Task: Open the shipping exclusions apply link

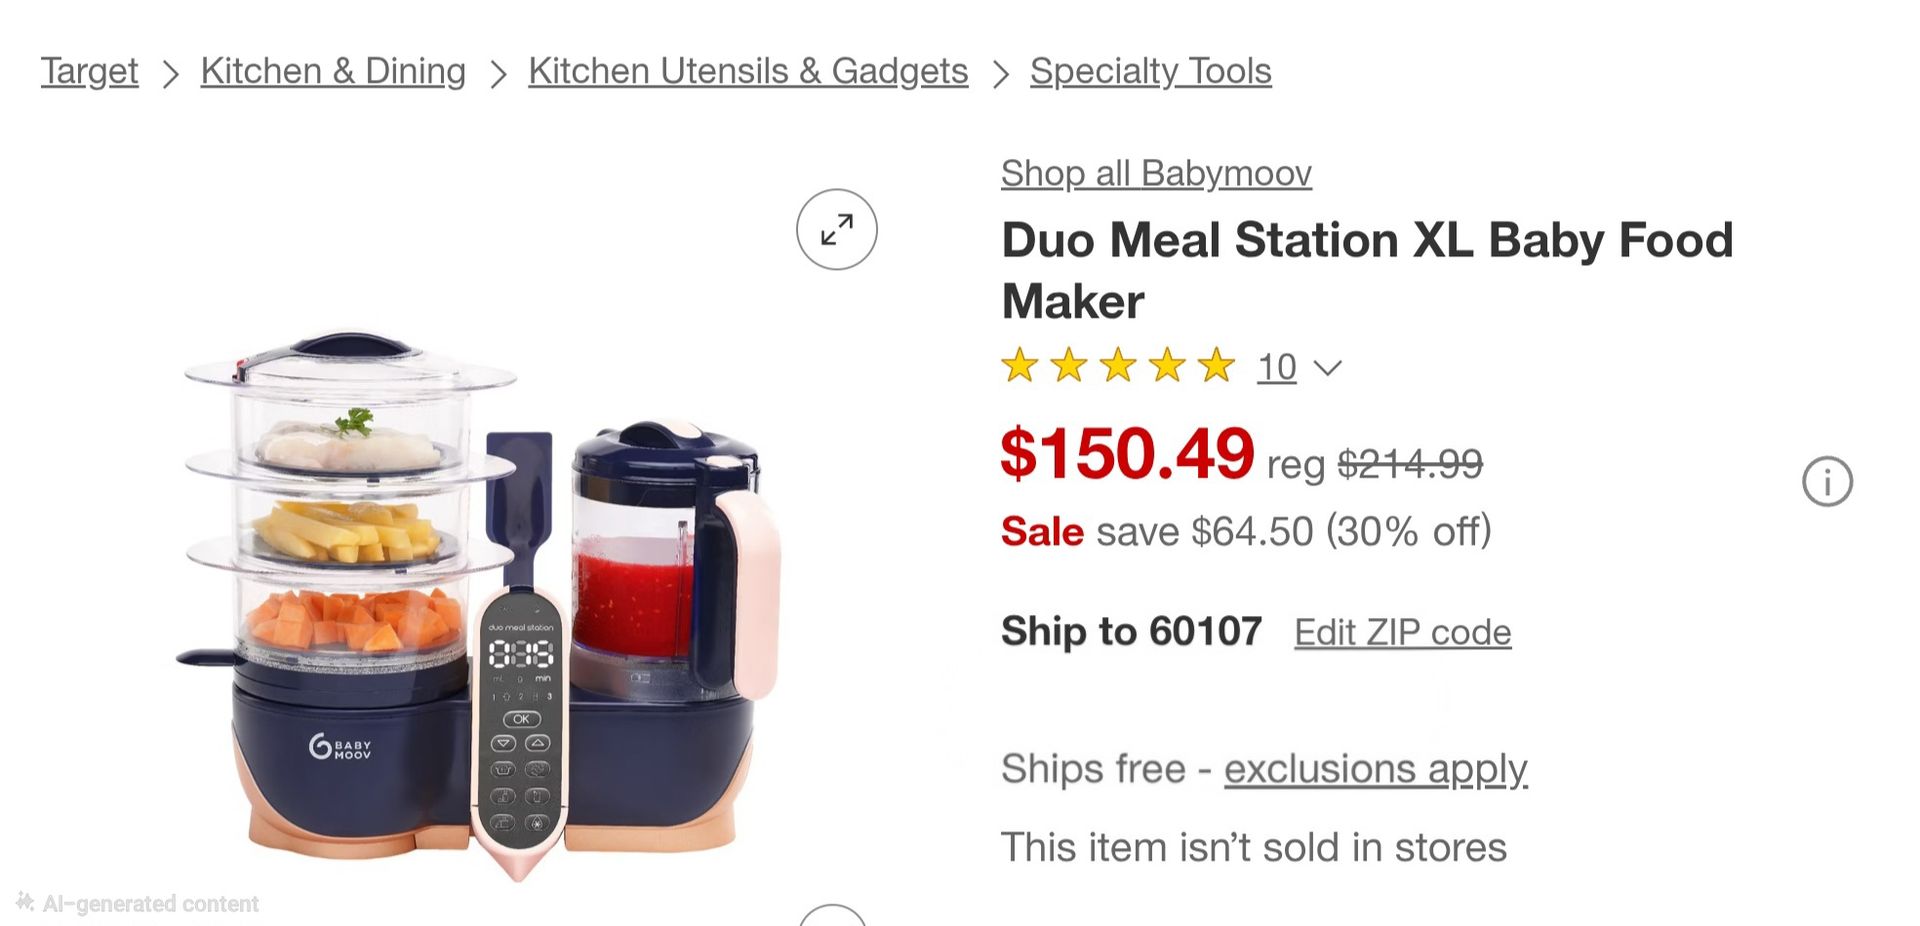Action: pos(1375,769)
